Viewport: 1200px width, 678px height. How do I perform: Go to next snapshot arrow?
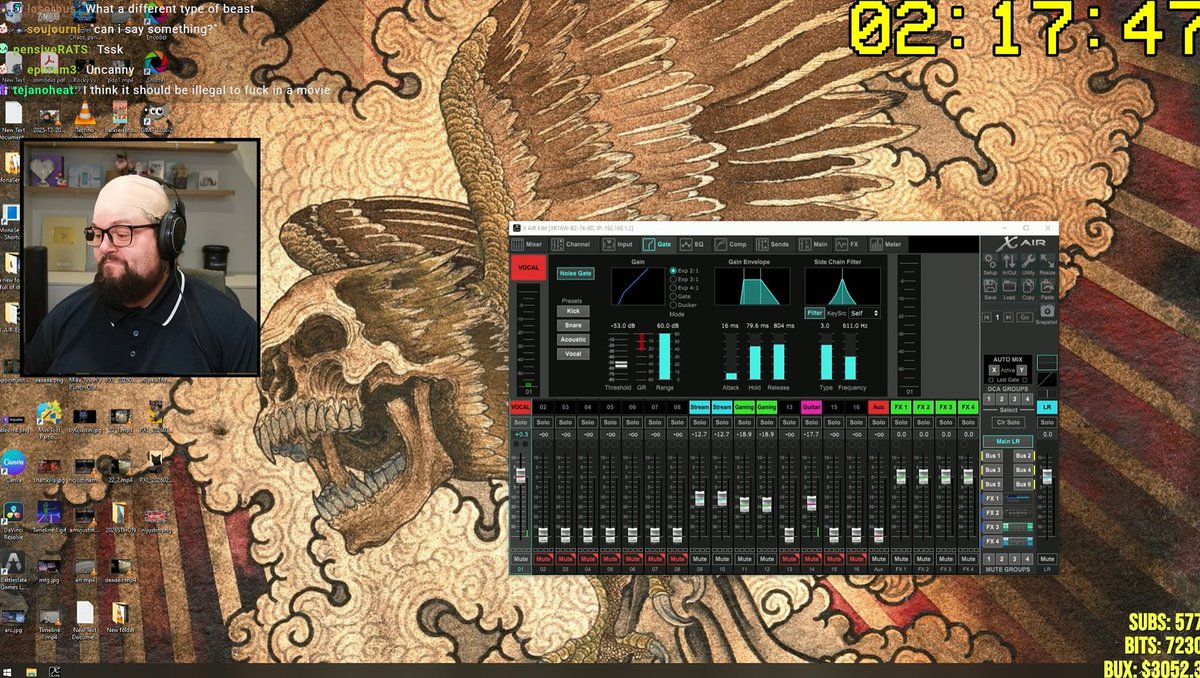coord(1010,317)
